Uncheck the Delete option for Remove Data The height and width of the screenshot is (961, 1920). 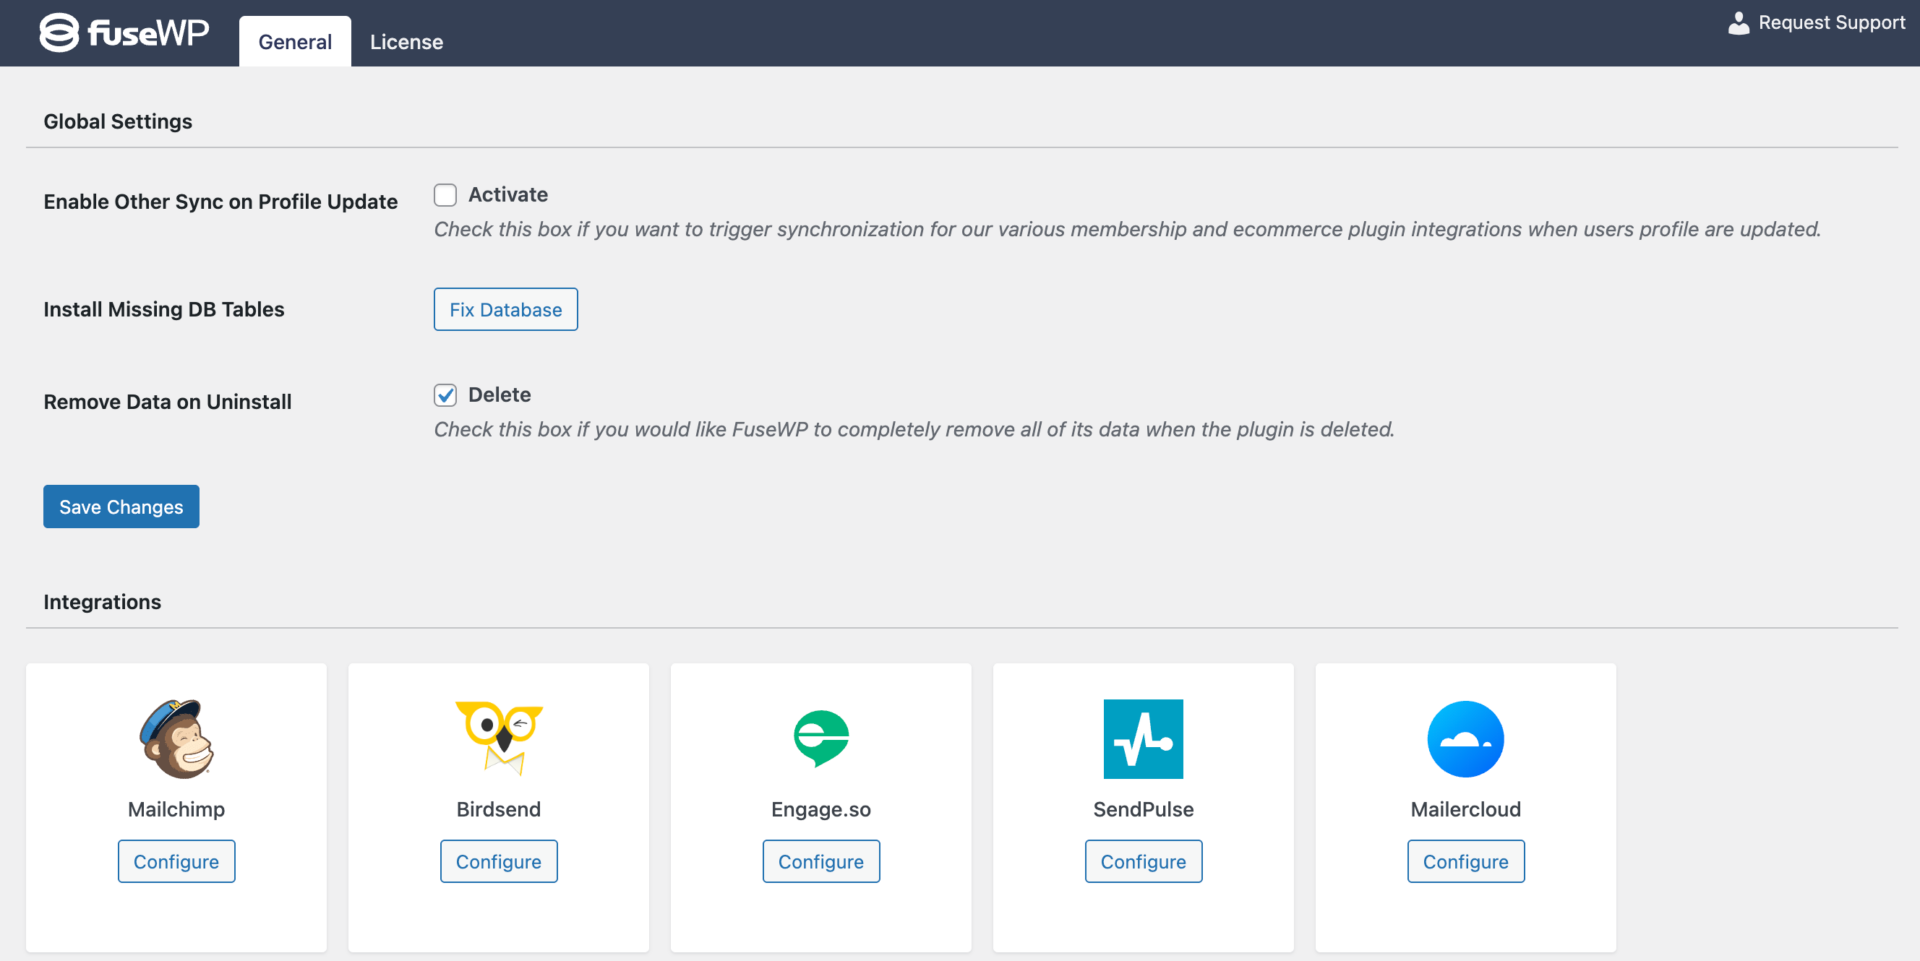[x=445, y=395]
